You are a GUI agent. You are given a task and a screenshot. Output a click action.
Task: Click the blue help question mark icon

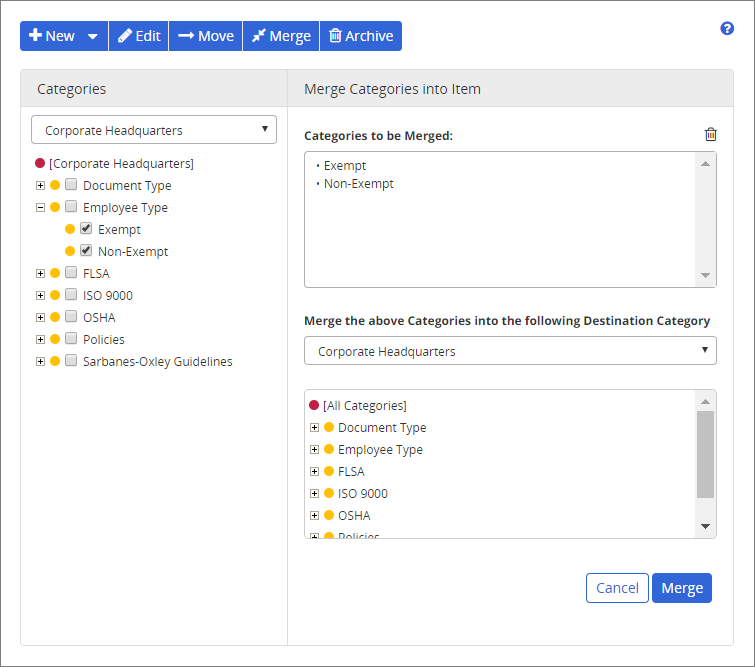(727, 28)
